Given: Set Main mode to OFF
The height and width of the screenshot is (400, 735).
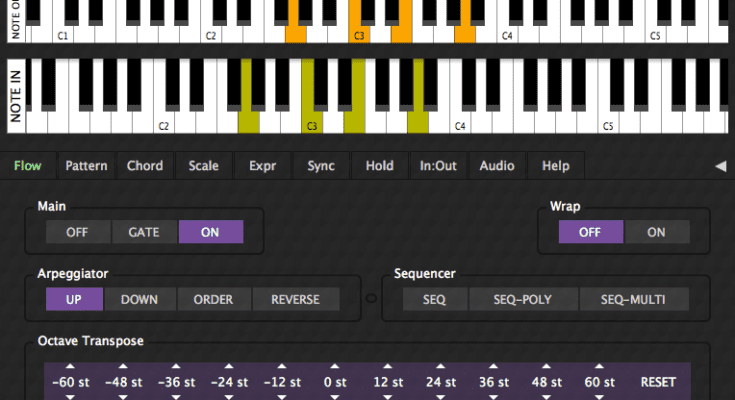Looking at the screenshot, I should [x=78, y=232].
